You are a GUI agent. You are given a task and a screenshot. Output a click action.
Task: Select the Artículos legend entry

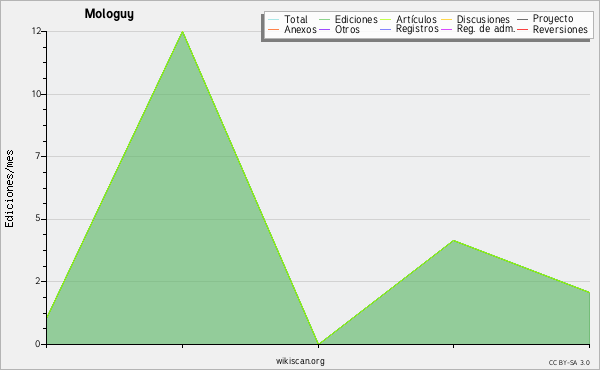(x=416, y=19)
